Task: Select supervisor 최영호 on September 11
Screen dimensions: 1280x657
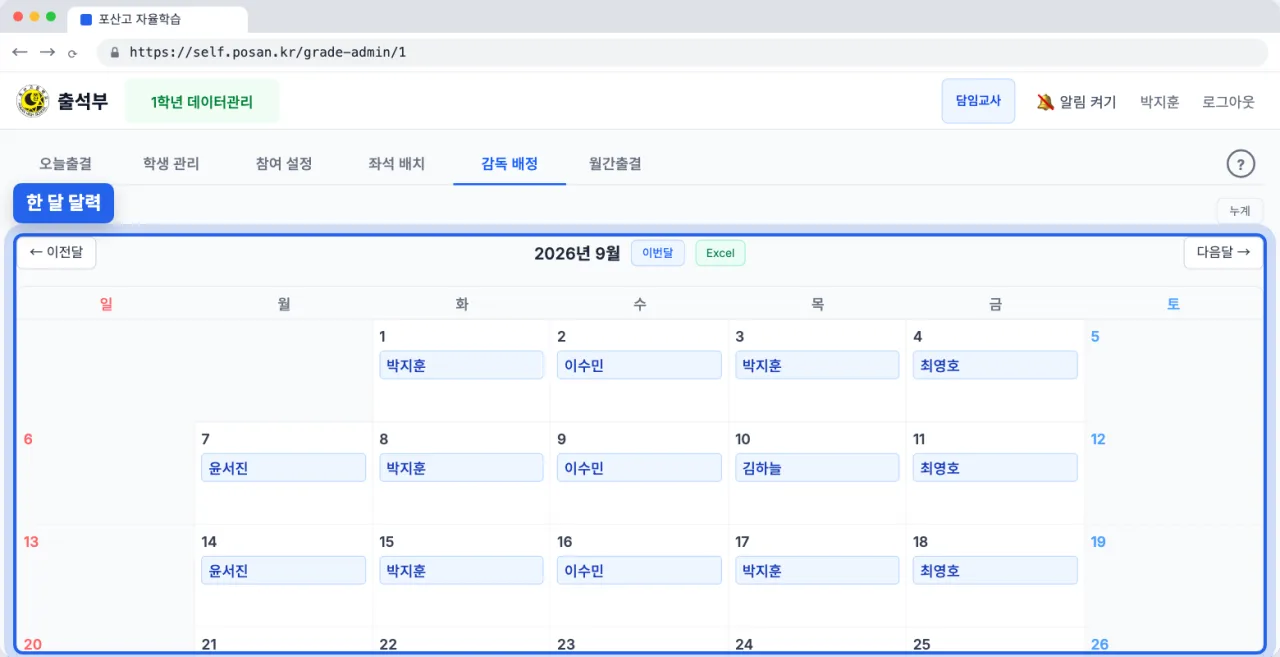Action: click(x=995, y=468)
